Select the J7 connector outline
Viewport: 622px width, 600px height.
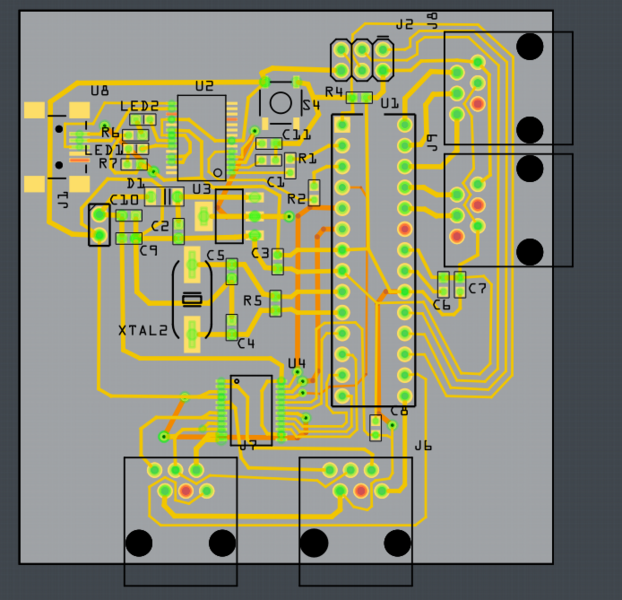pyautogui.click(x=180, y=520)
